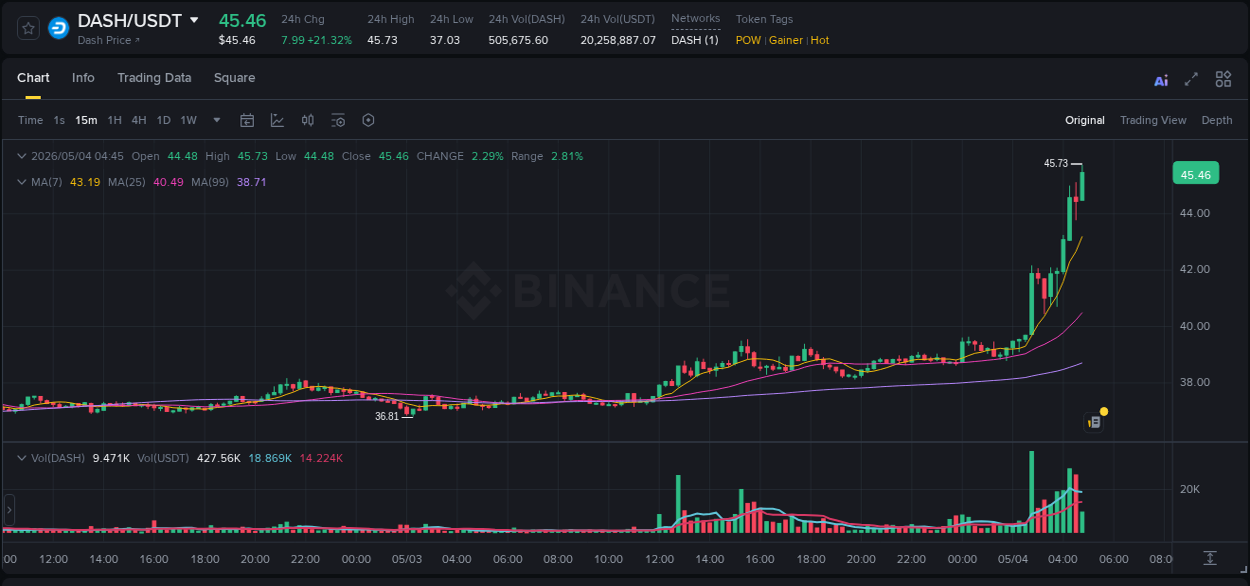Select the 1D interval
The width and height of the screenshot is (1250, 586).
163,120
